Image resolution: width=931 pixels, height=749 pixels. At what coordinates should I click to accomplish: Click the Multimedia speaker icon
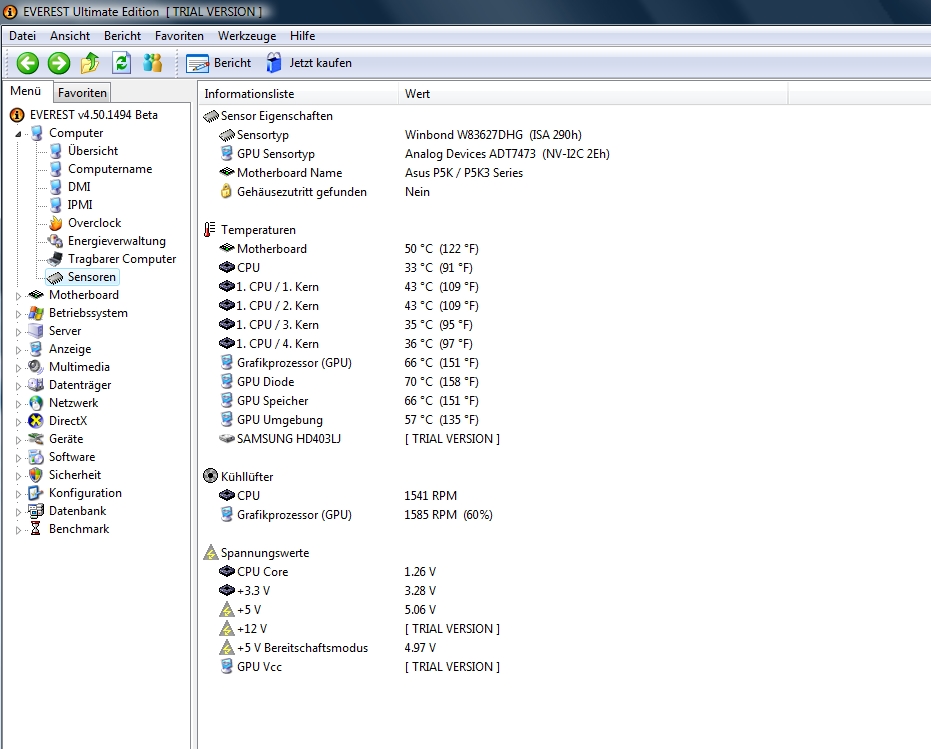[36, 367]
